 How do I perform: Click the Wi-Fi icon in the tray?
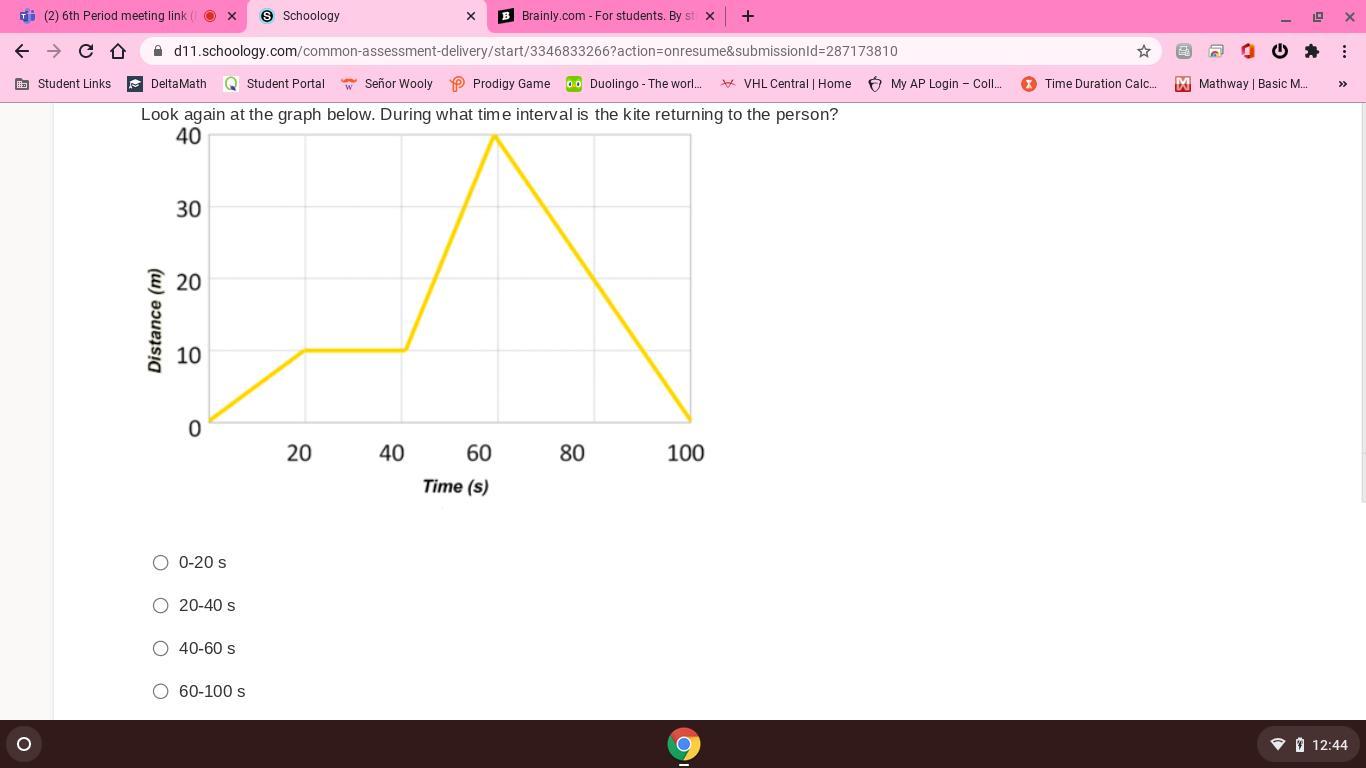tap(1277, 744)
